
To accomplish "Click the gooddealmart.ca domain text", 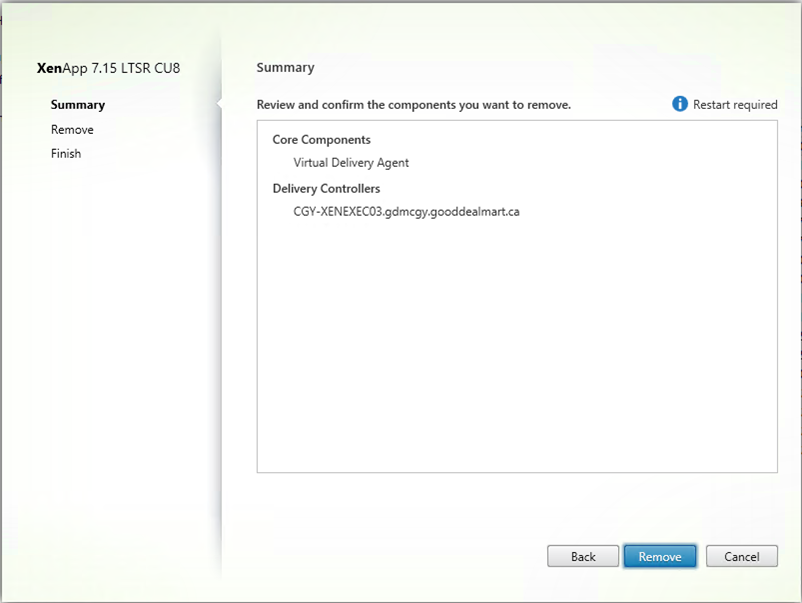I will pyautogui.click(x=475, y=212).
